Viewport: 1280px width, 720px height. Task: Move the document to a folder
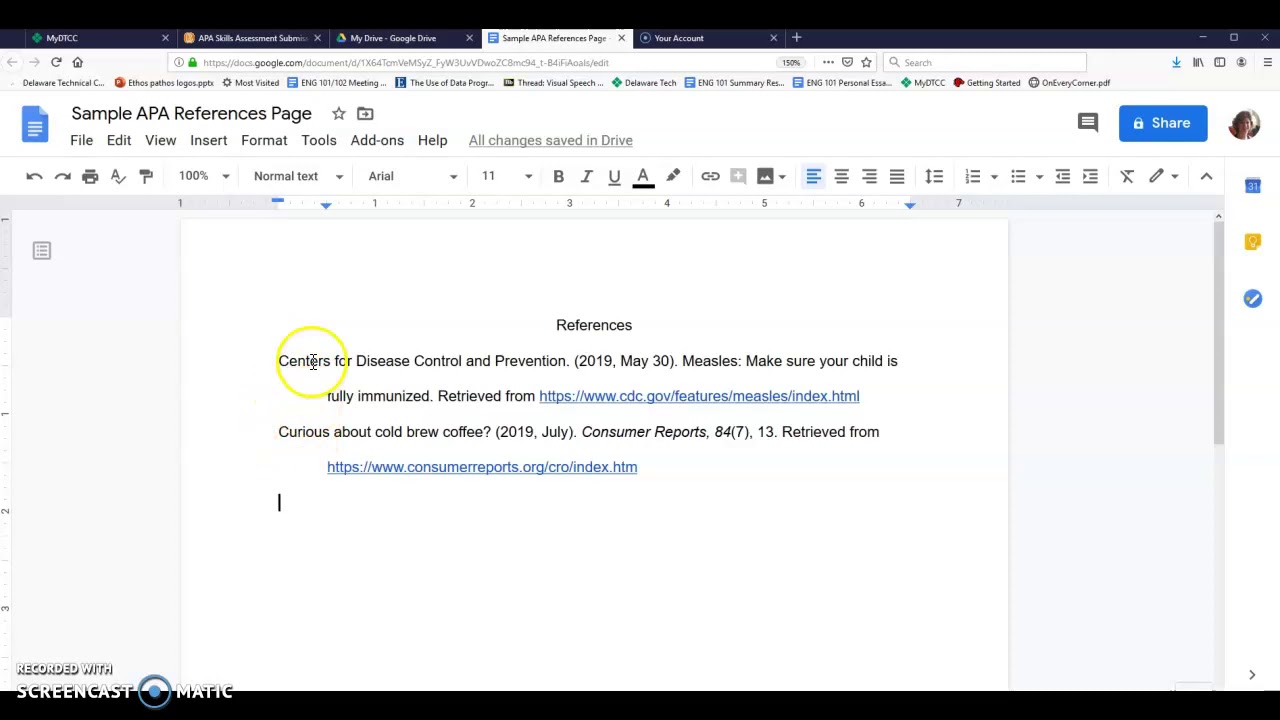[x=365, y=114]
